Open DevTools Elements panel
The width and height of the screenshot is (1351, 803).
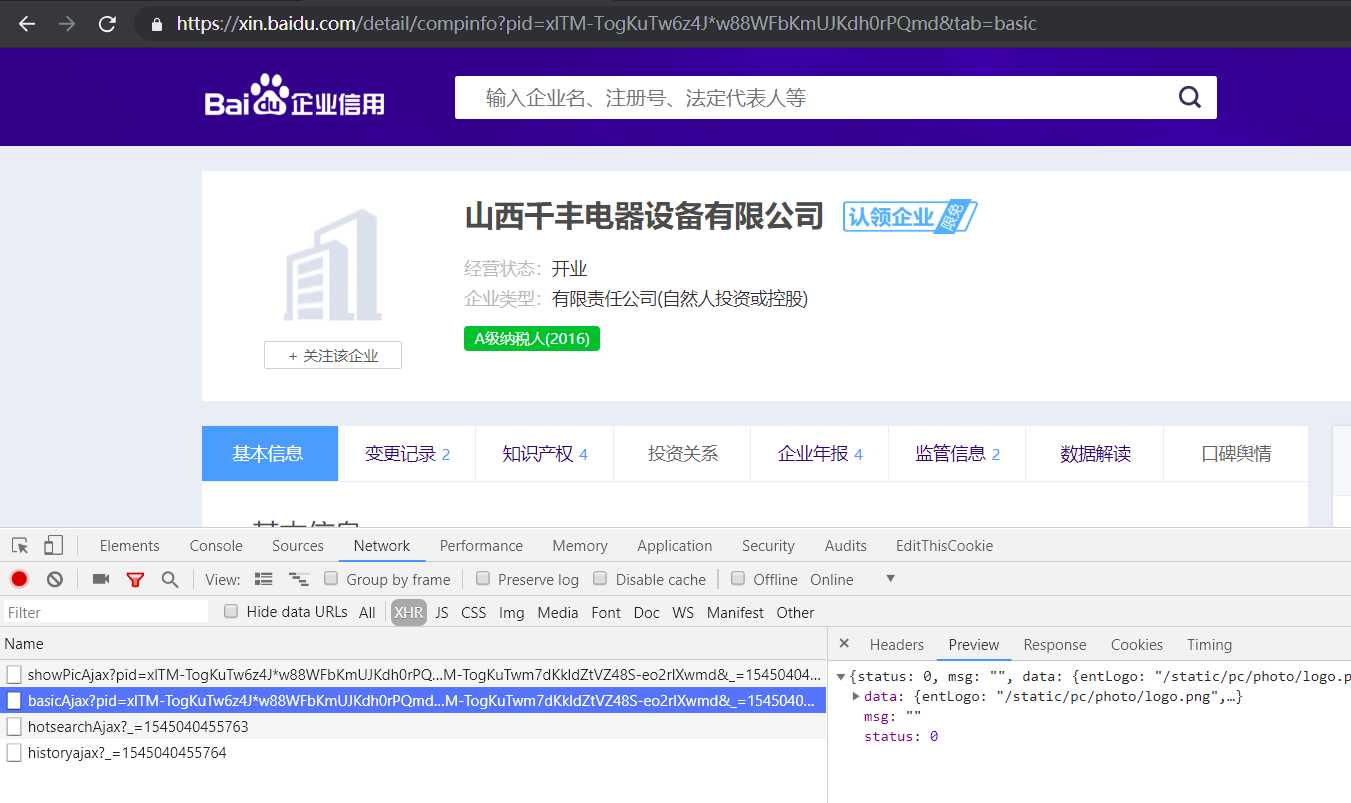[129, 545]
